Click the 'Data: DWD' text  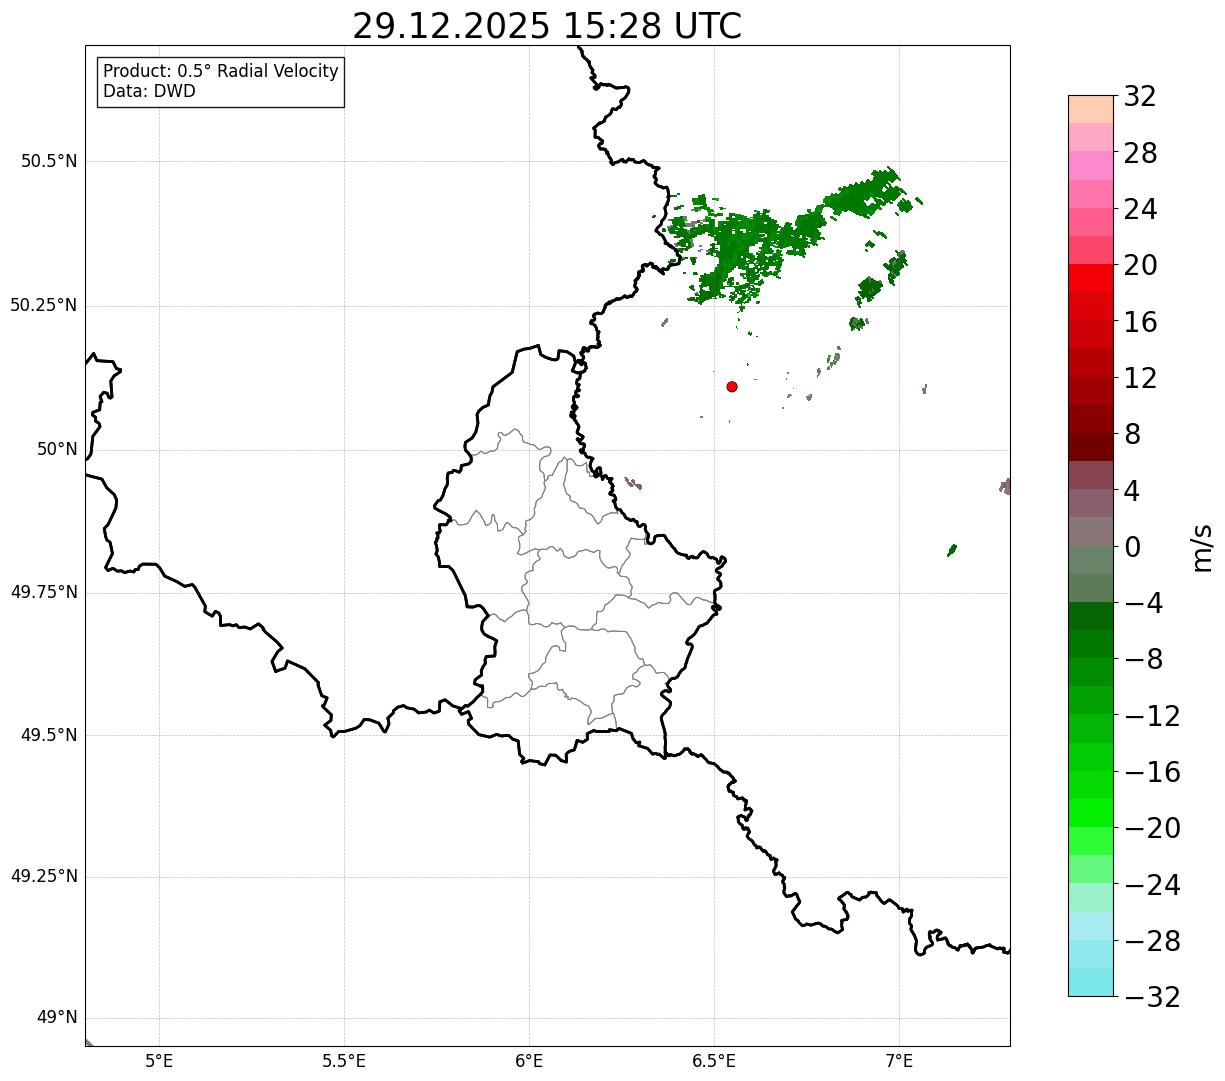click(149, 91)
